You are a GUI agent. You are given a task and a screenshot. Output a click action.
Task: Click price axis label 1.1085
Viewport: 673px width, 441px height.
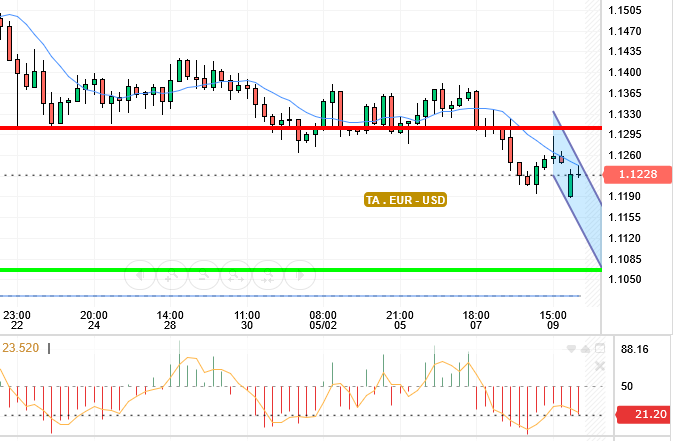(x=624, y=259)
